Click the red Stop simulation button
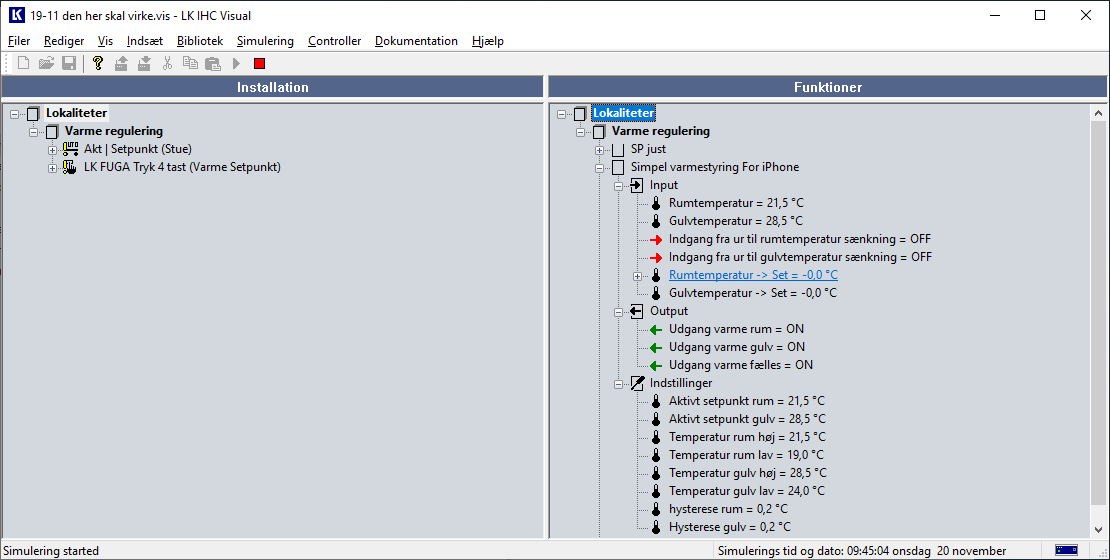This screenshot has width=1110, height=560. tap(260, 63)
